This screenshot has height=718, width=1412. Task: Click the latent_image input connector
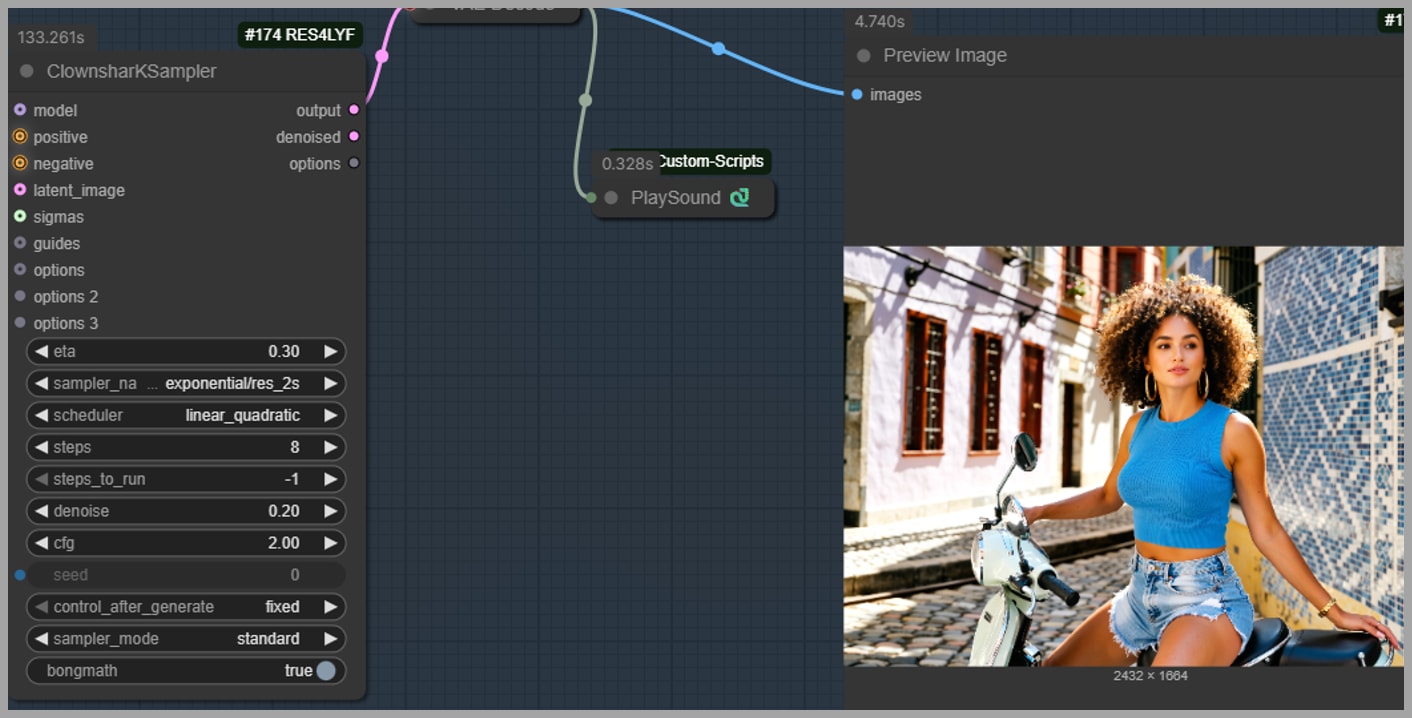(x=20, y=190)
